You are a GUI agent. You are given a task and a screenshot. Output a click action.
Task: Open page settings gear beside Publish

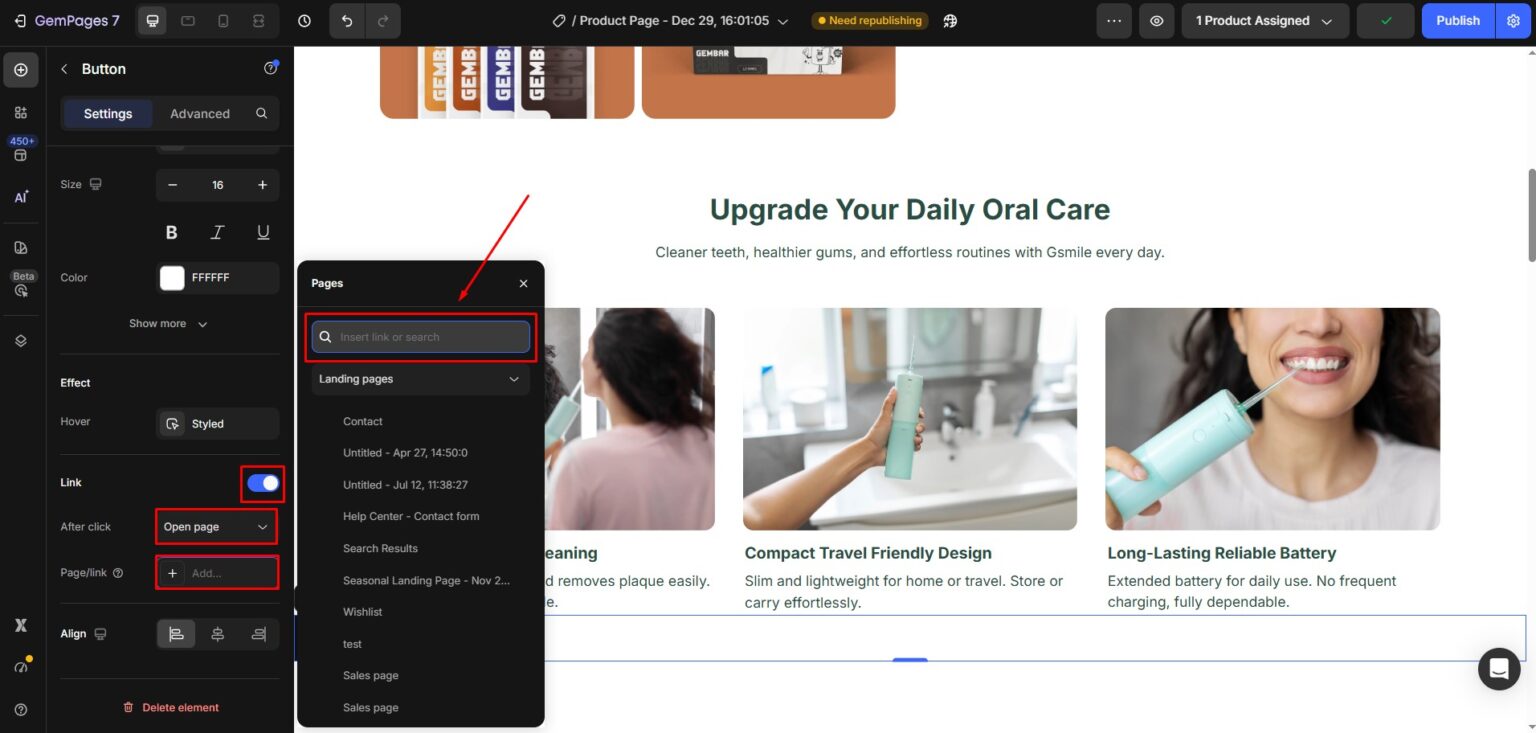click(x=1513, y=20)
